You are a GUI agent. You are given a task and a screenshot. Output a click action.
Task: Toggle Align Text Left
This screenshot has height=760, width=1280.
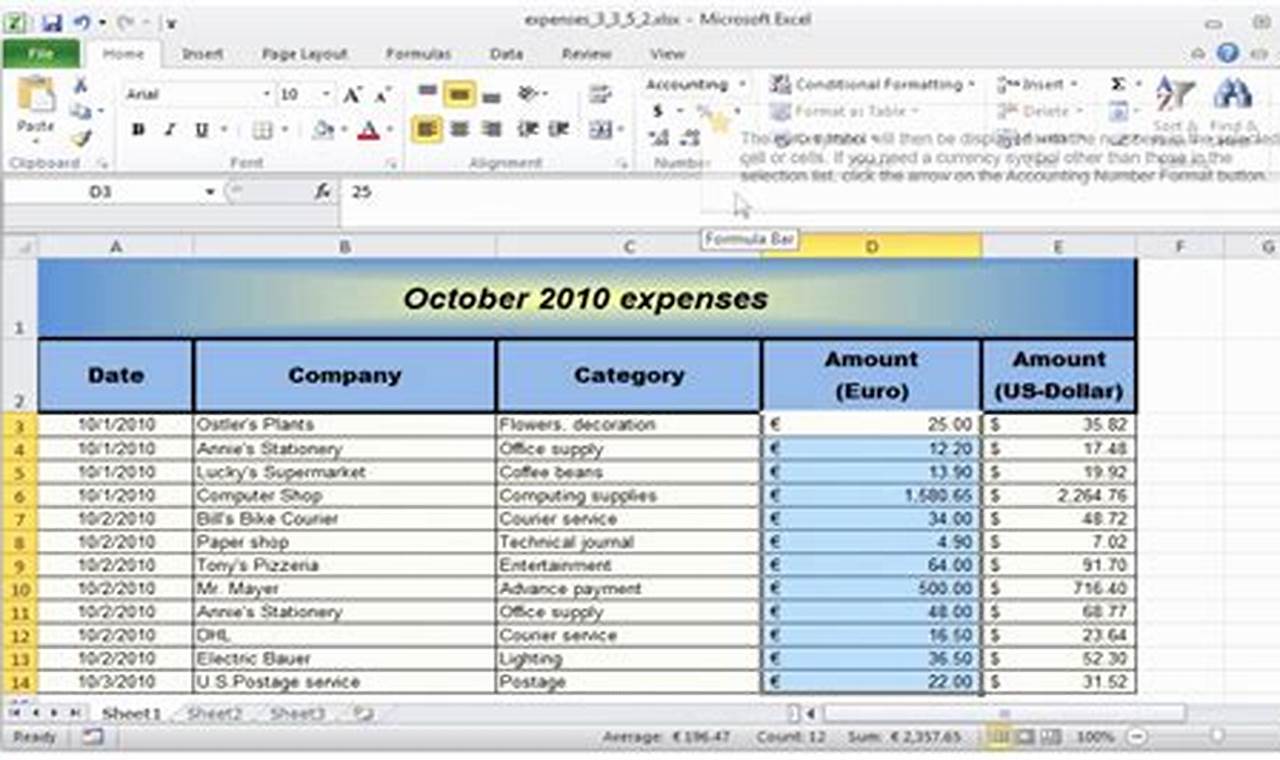click(x=428, y=129)
